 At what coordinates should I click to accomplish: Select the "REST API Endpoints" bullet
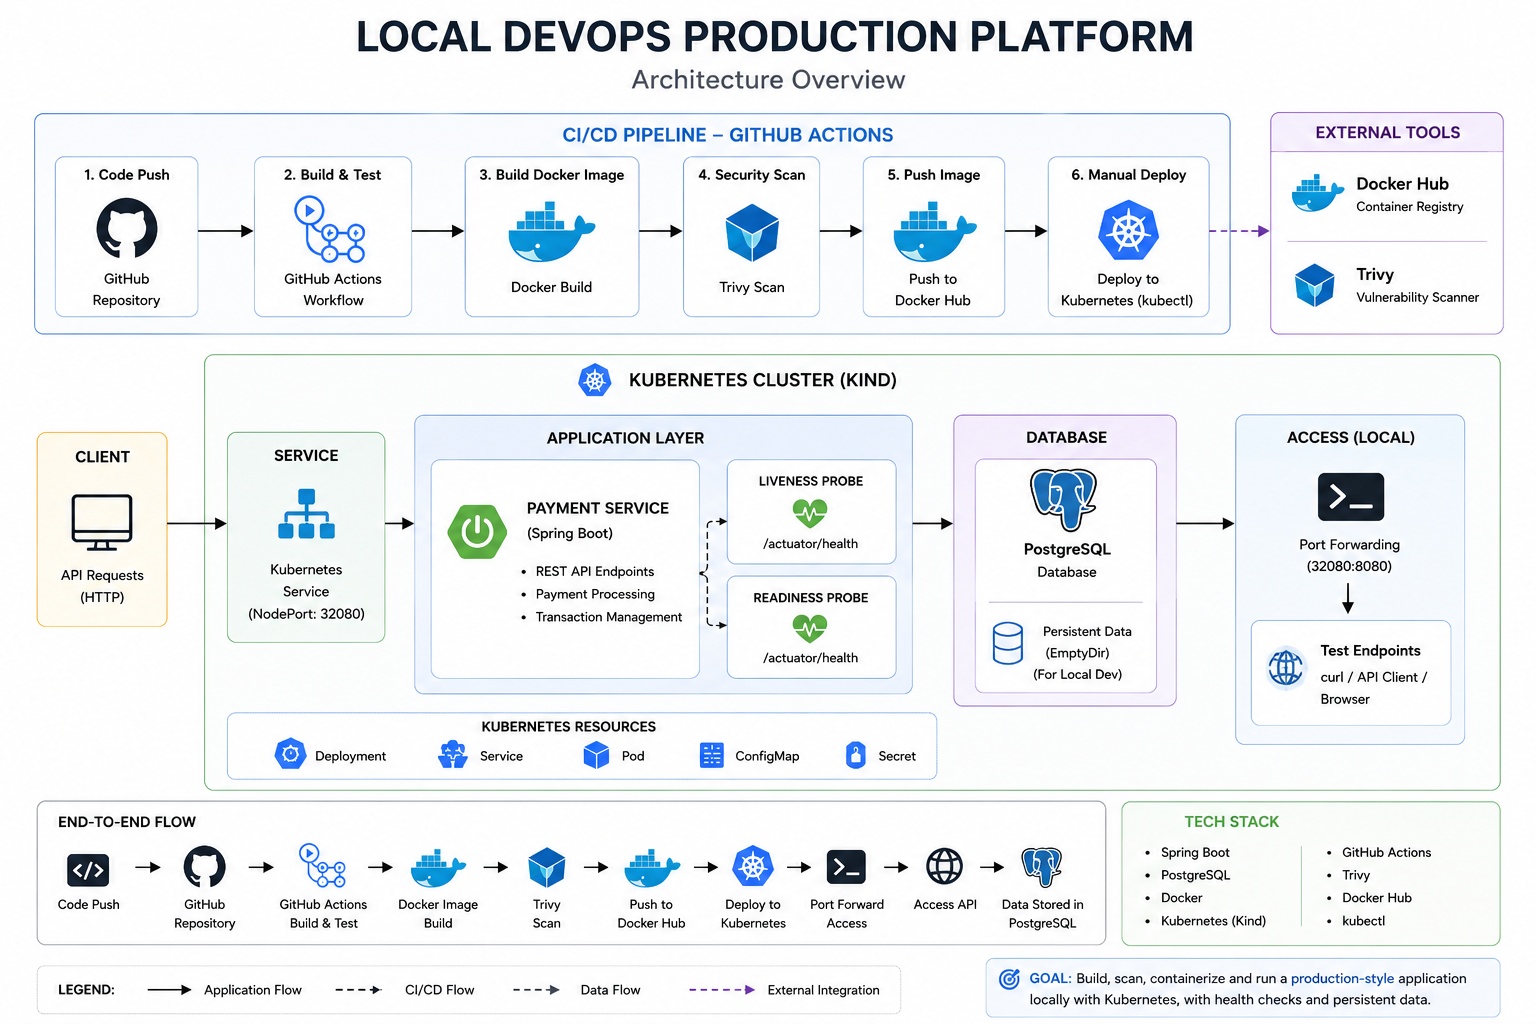(x=595, y=571)
